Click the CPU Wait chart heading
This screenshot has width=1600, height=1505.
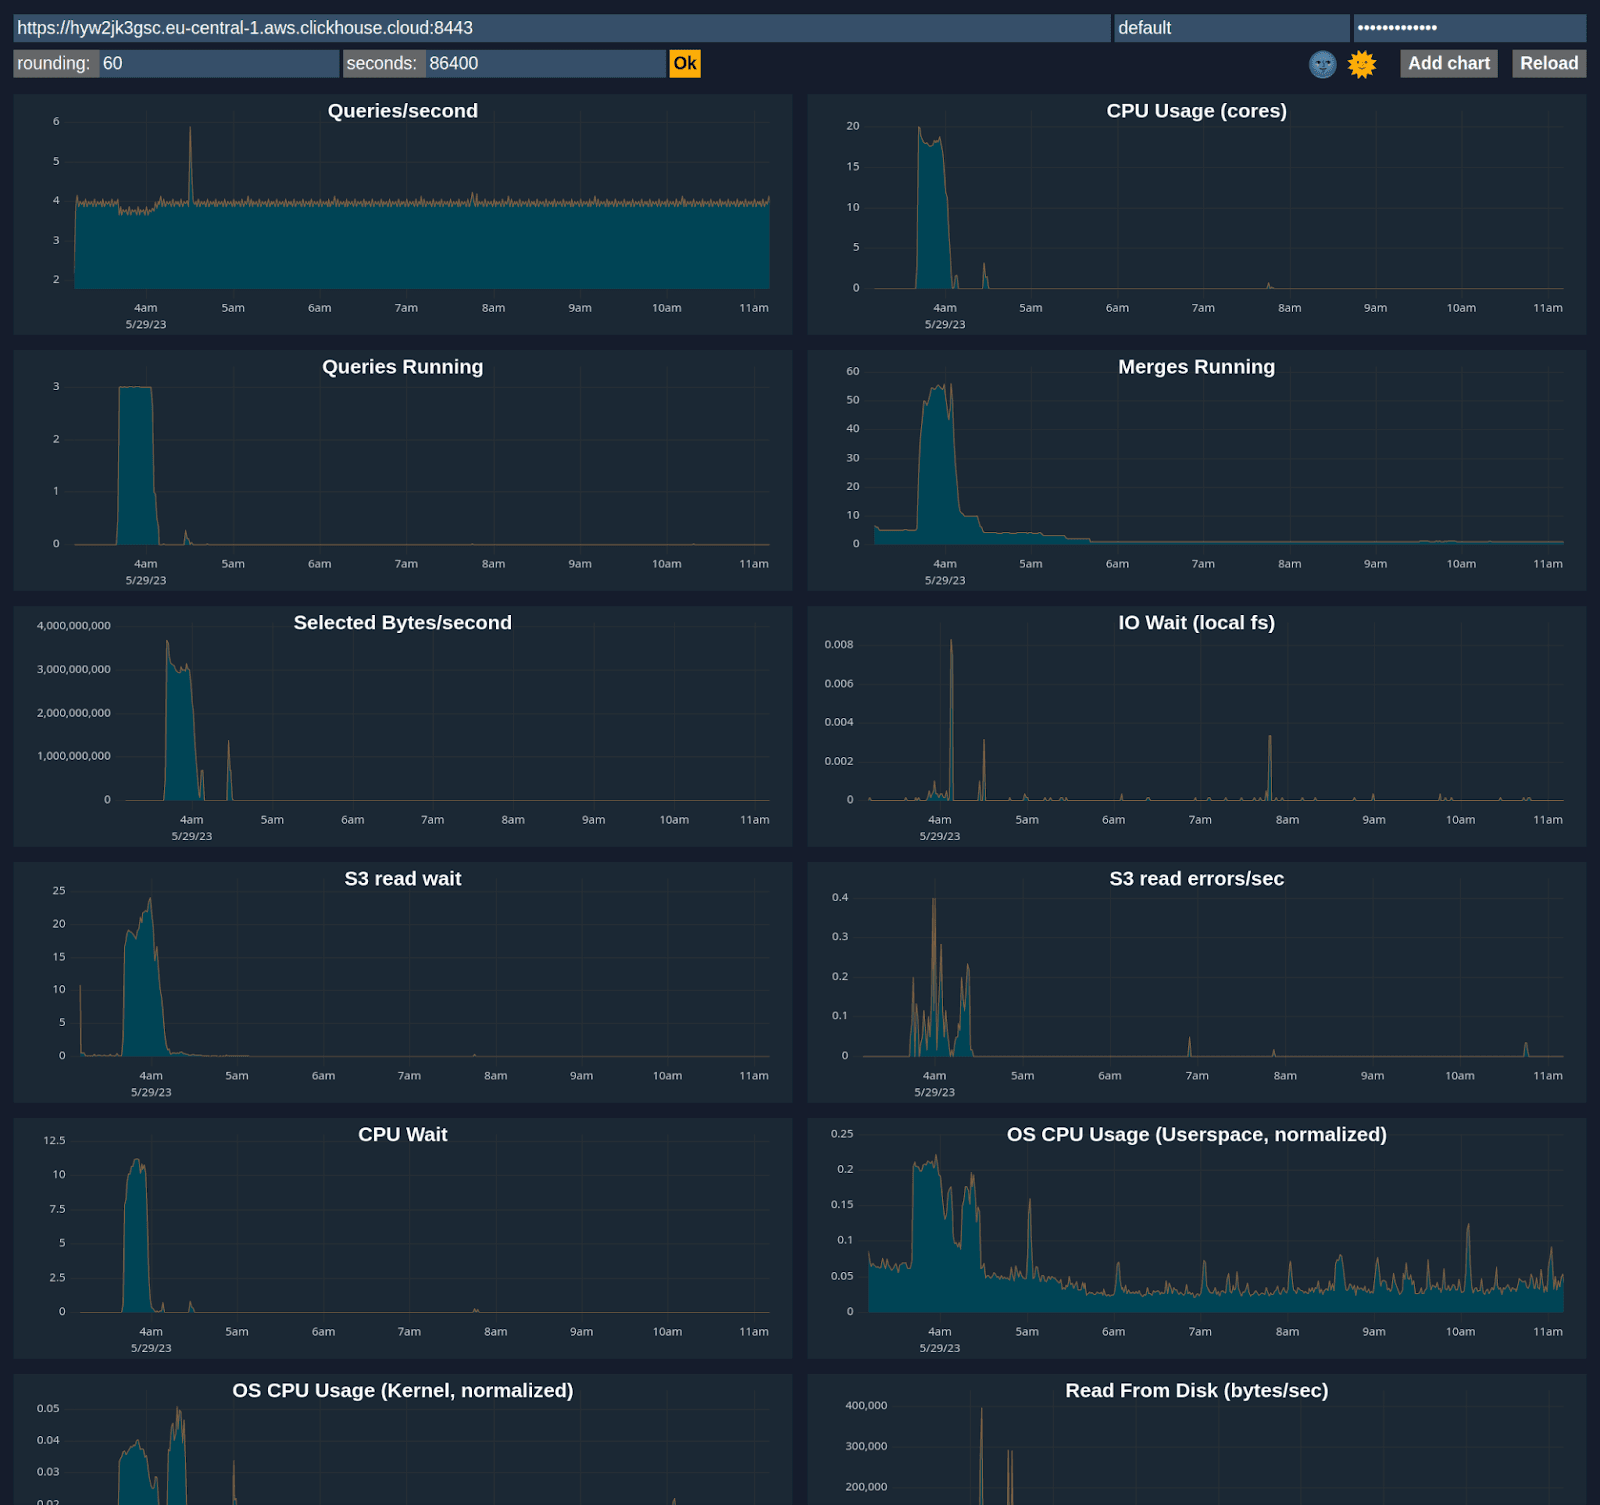point(403,1135)
